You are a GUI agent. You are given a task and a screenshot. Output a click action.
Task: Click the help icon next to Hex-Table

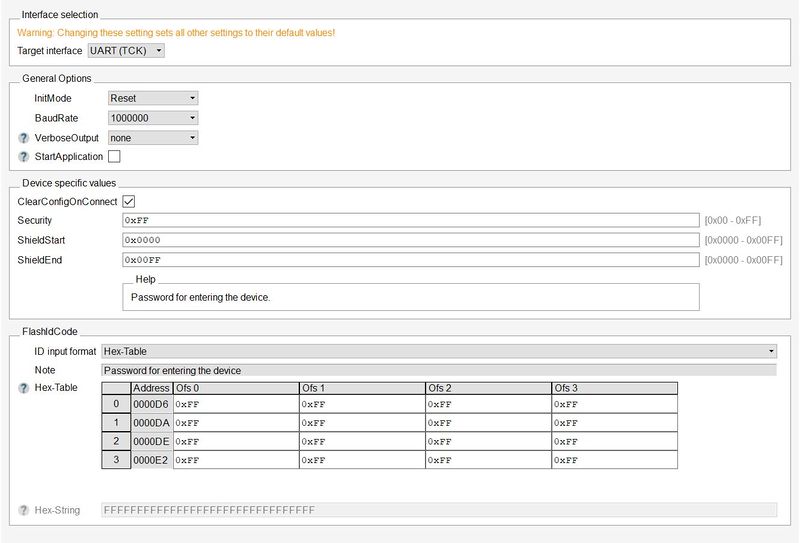tap(24, 388)
